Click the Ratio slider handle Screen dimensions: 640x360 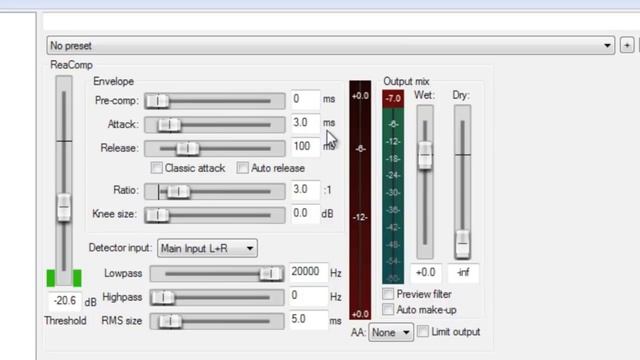point(178,191)
